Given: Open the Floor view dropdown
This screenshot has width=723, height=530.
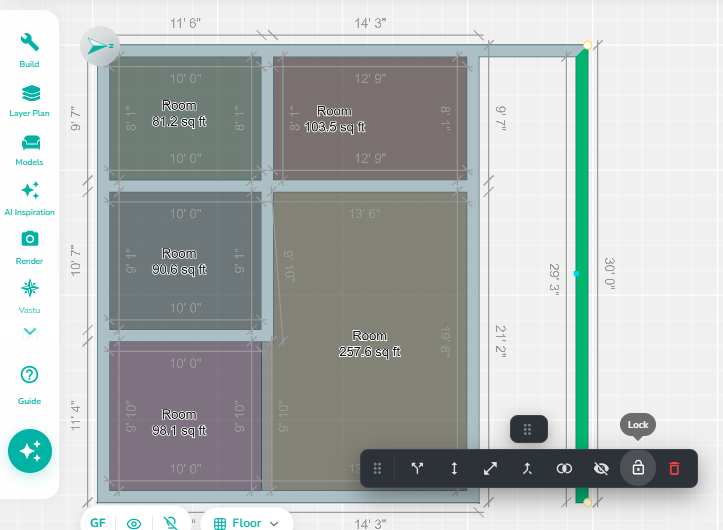Looking at the screenshot, I should click(x=247, y=523).
